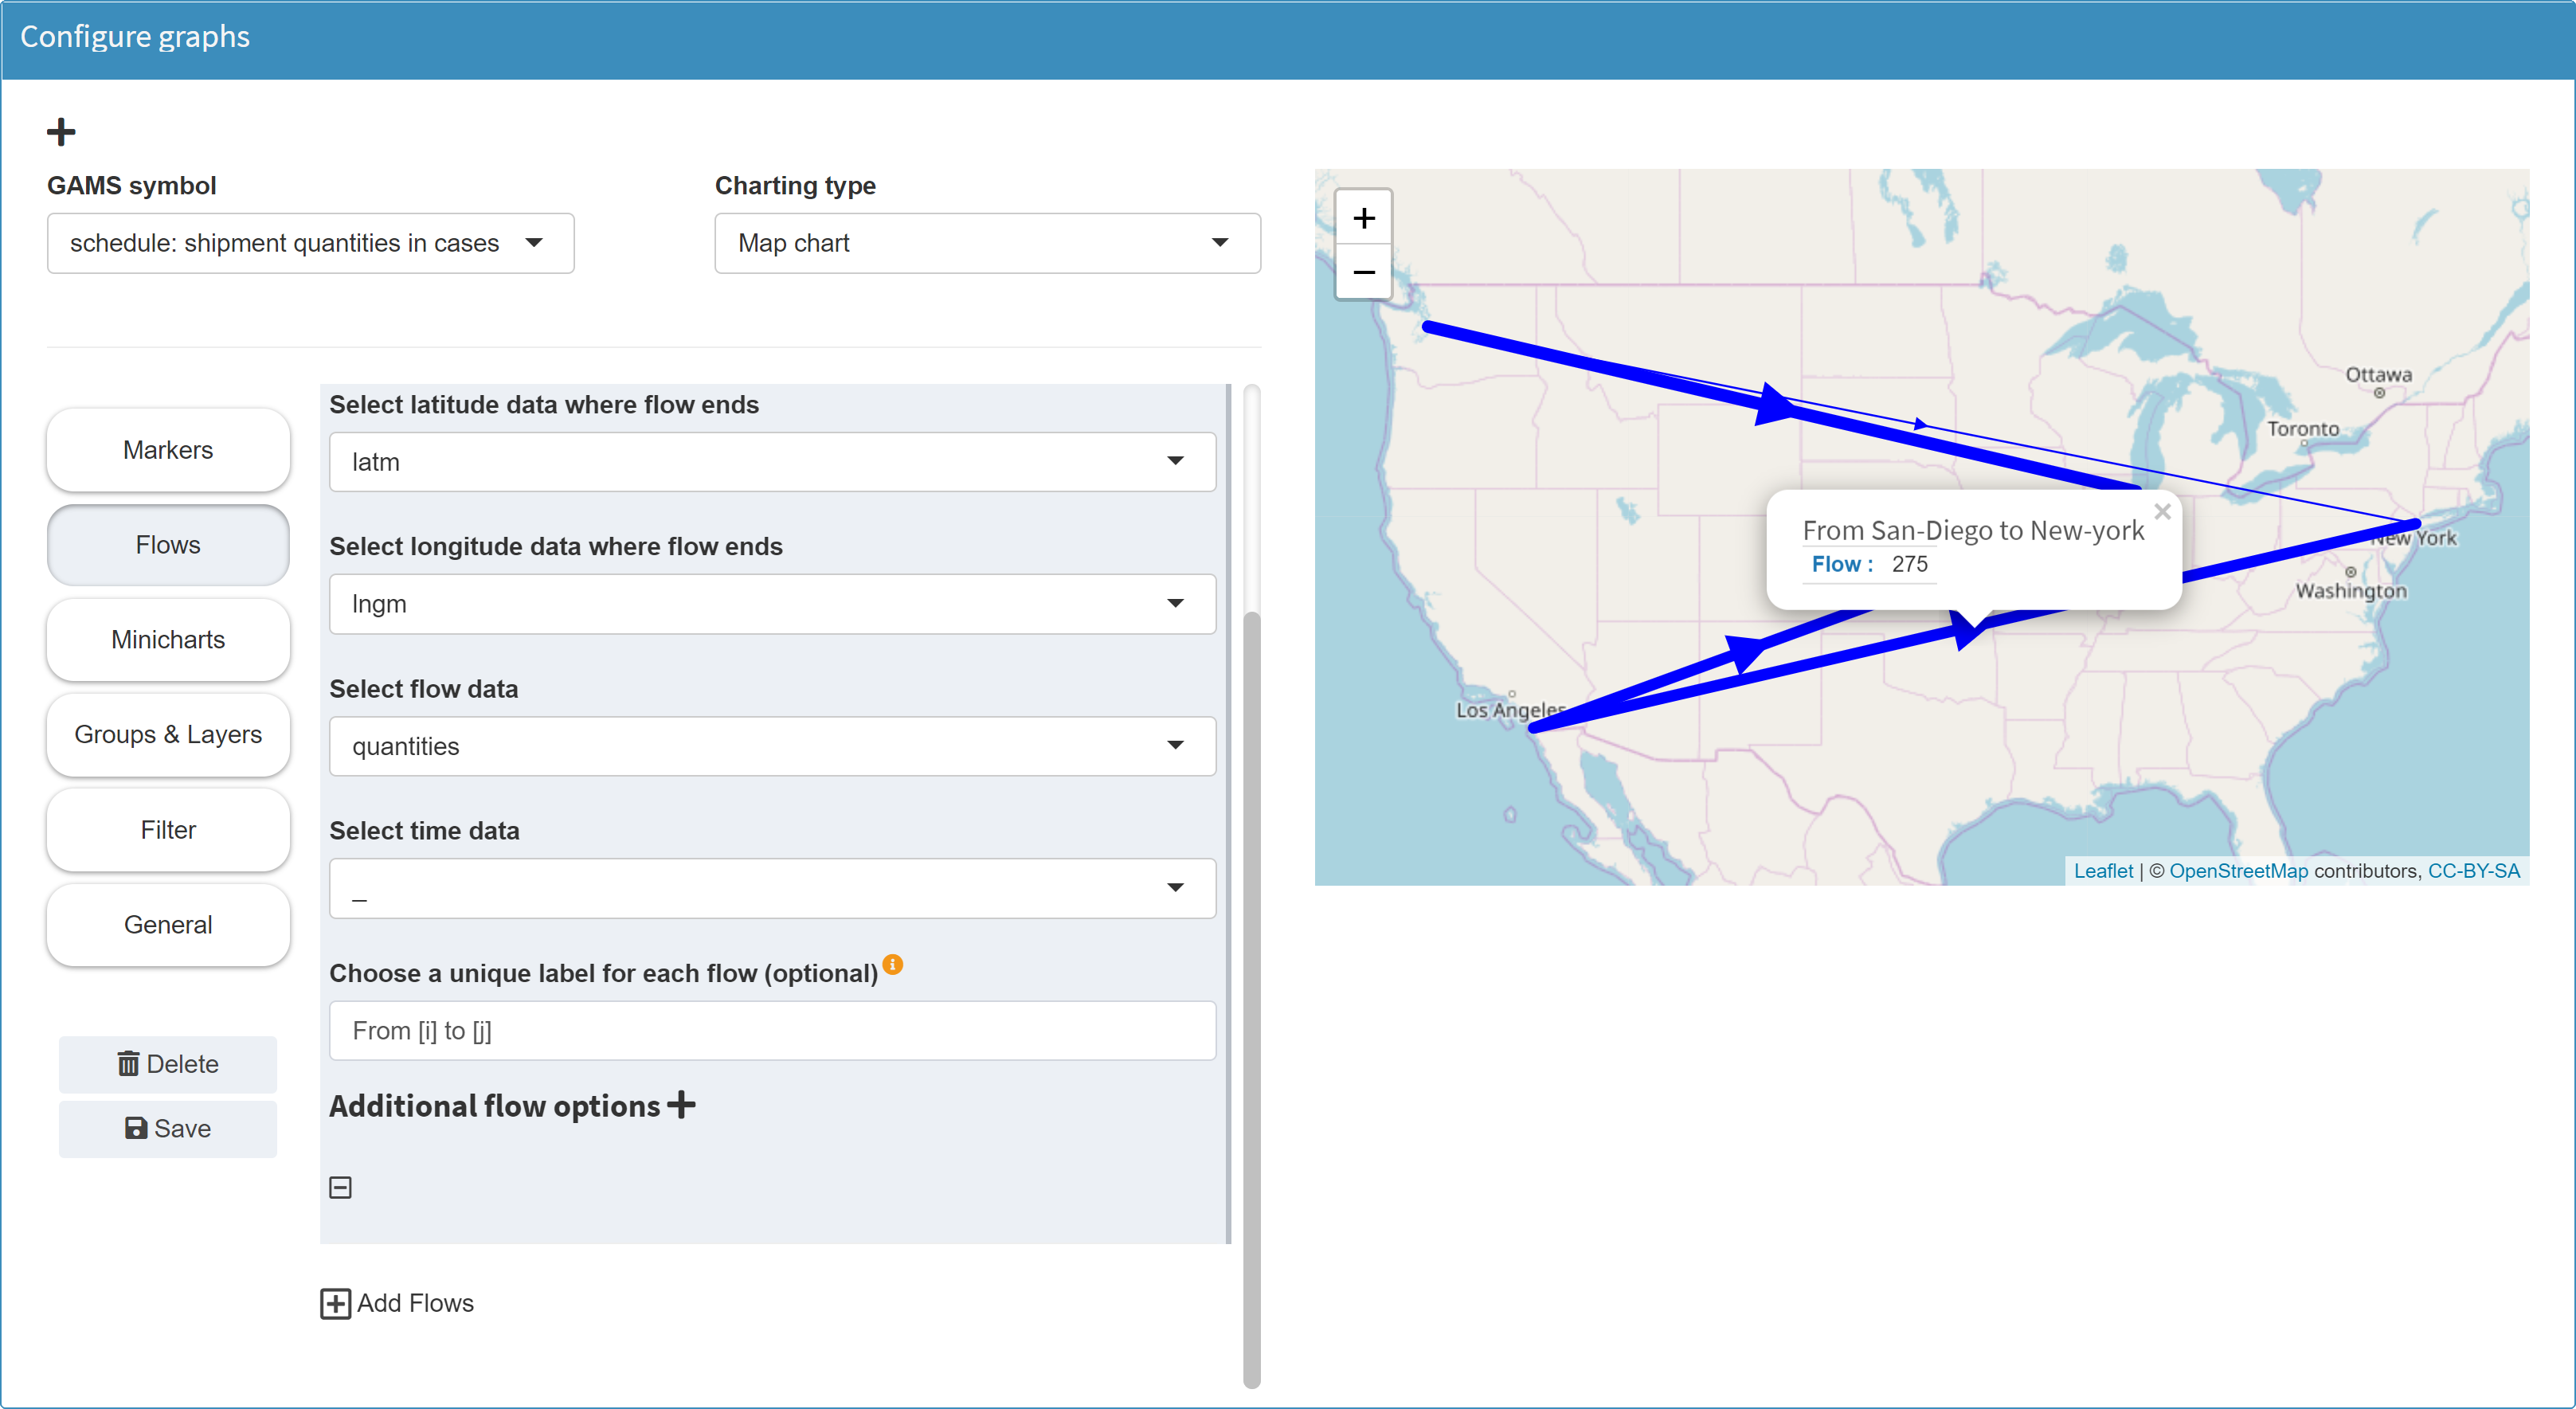
Task: Open the Charting type dropdown
Action: click(x=984, y=243)
